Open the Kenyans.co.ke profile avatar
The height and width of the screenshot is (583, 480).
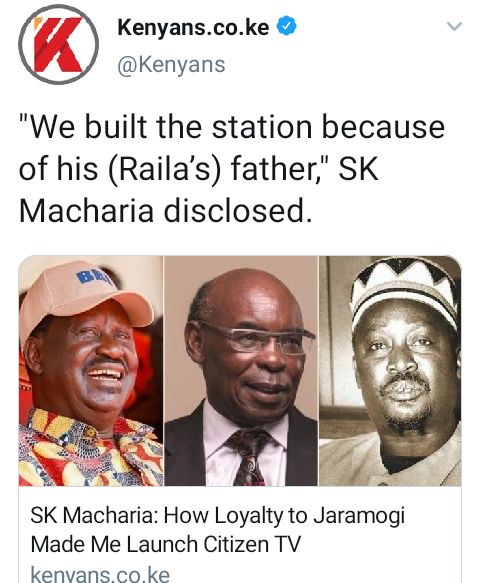point(58,45)
